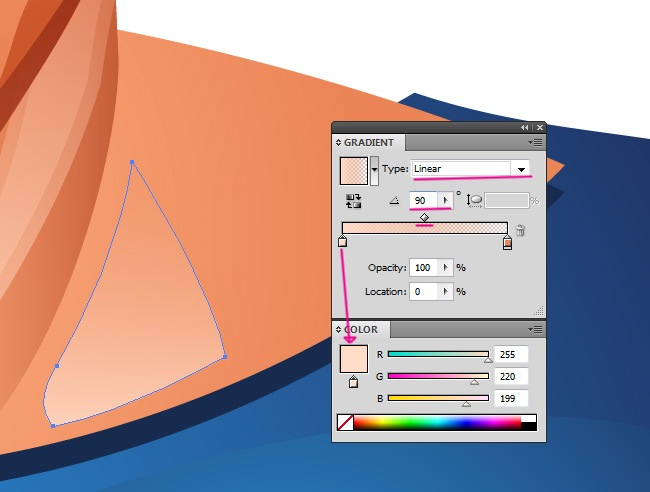This screenshot has height=492, width=650.
Task: Open the angle value dropdown arrow
Action: [x=445, y=201]
